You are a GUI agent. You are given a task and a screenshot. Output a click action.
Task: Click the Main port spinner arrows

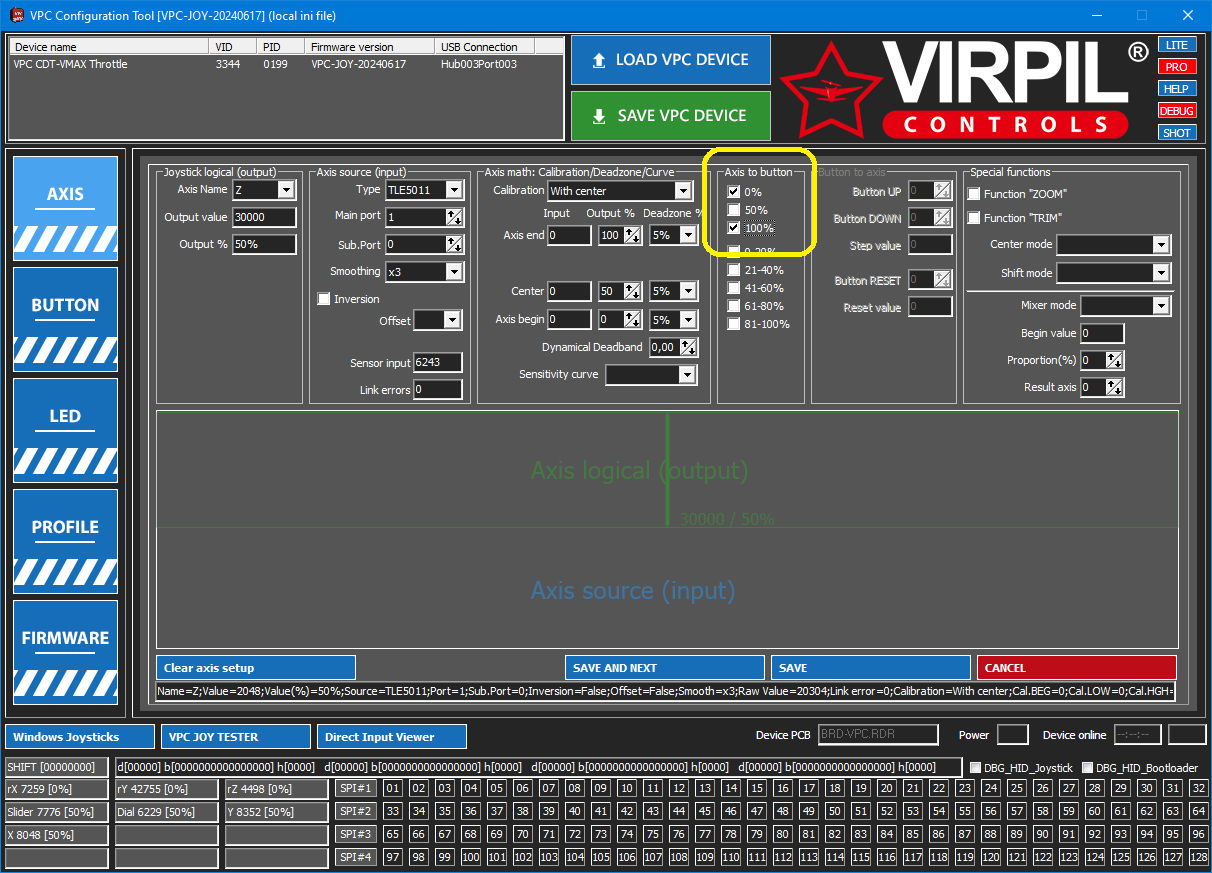pos(454,217)
